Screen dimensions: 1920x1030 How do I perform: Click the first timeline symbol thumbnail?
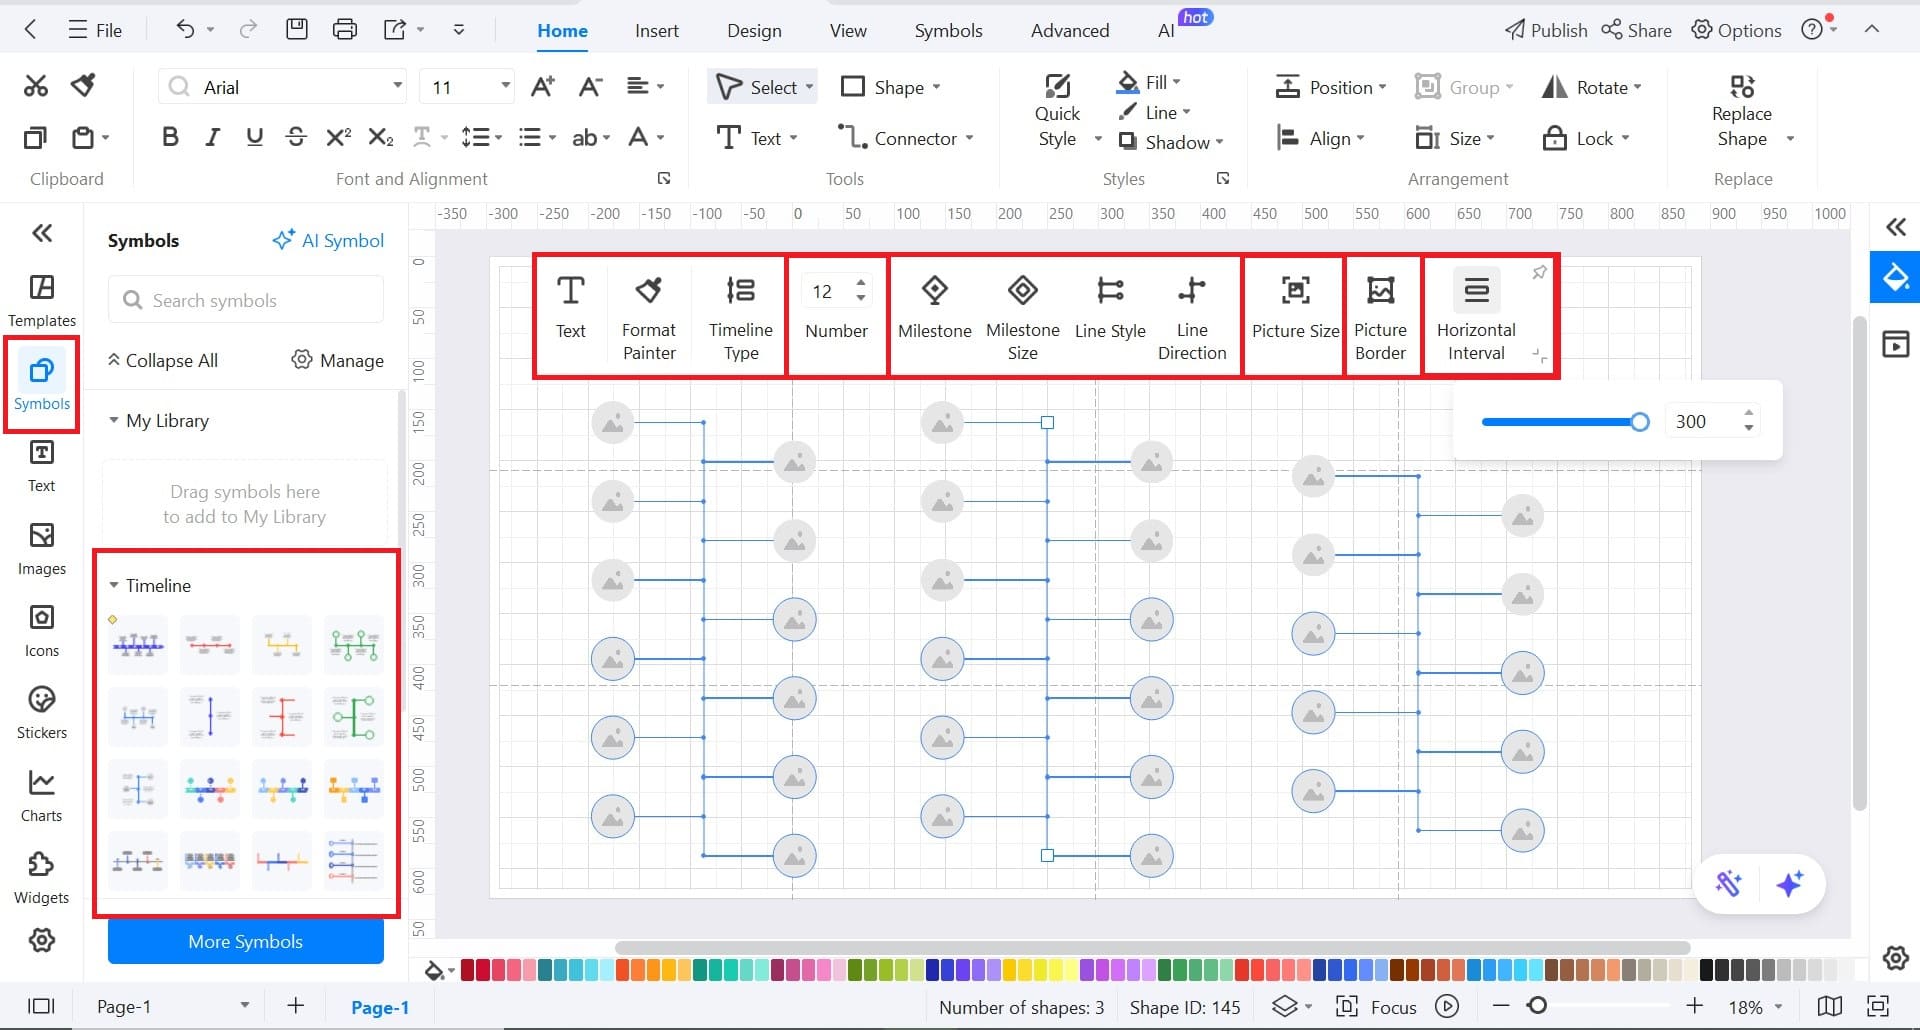coord(138,645)
